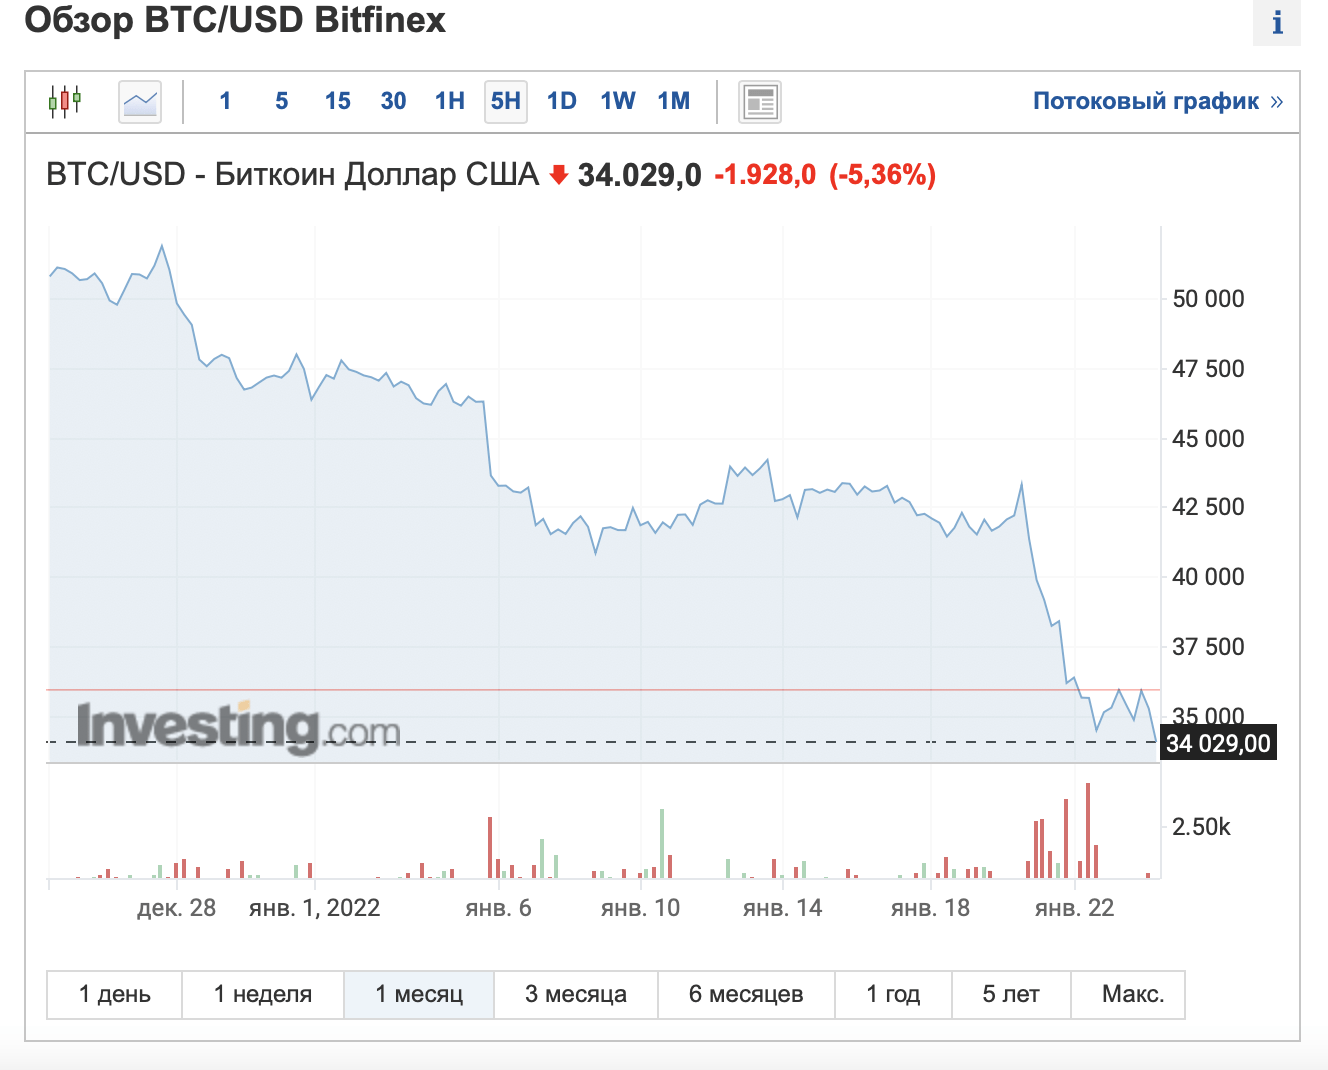
Task: Show the 1 год range
Action: (x=893, y=994)
